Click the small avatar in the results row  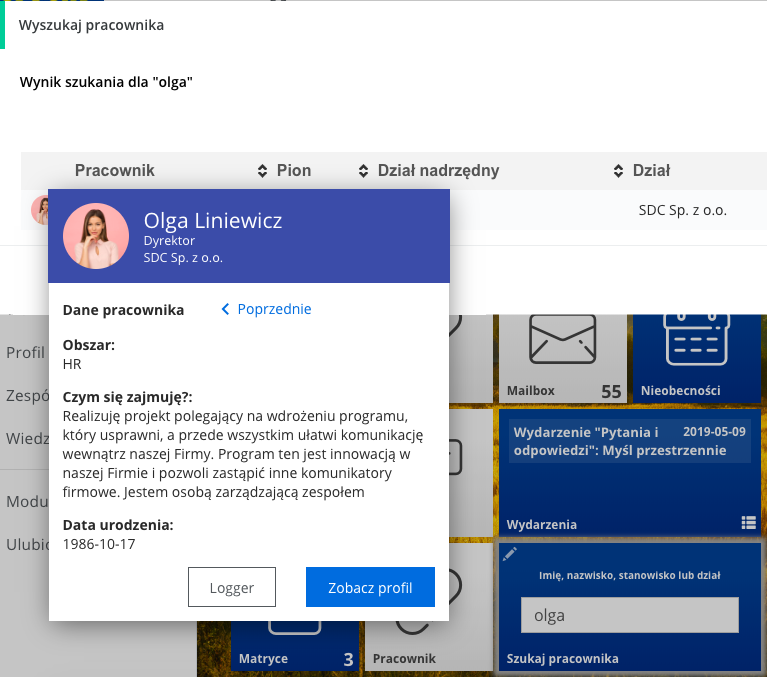[x=40, y=210]
